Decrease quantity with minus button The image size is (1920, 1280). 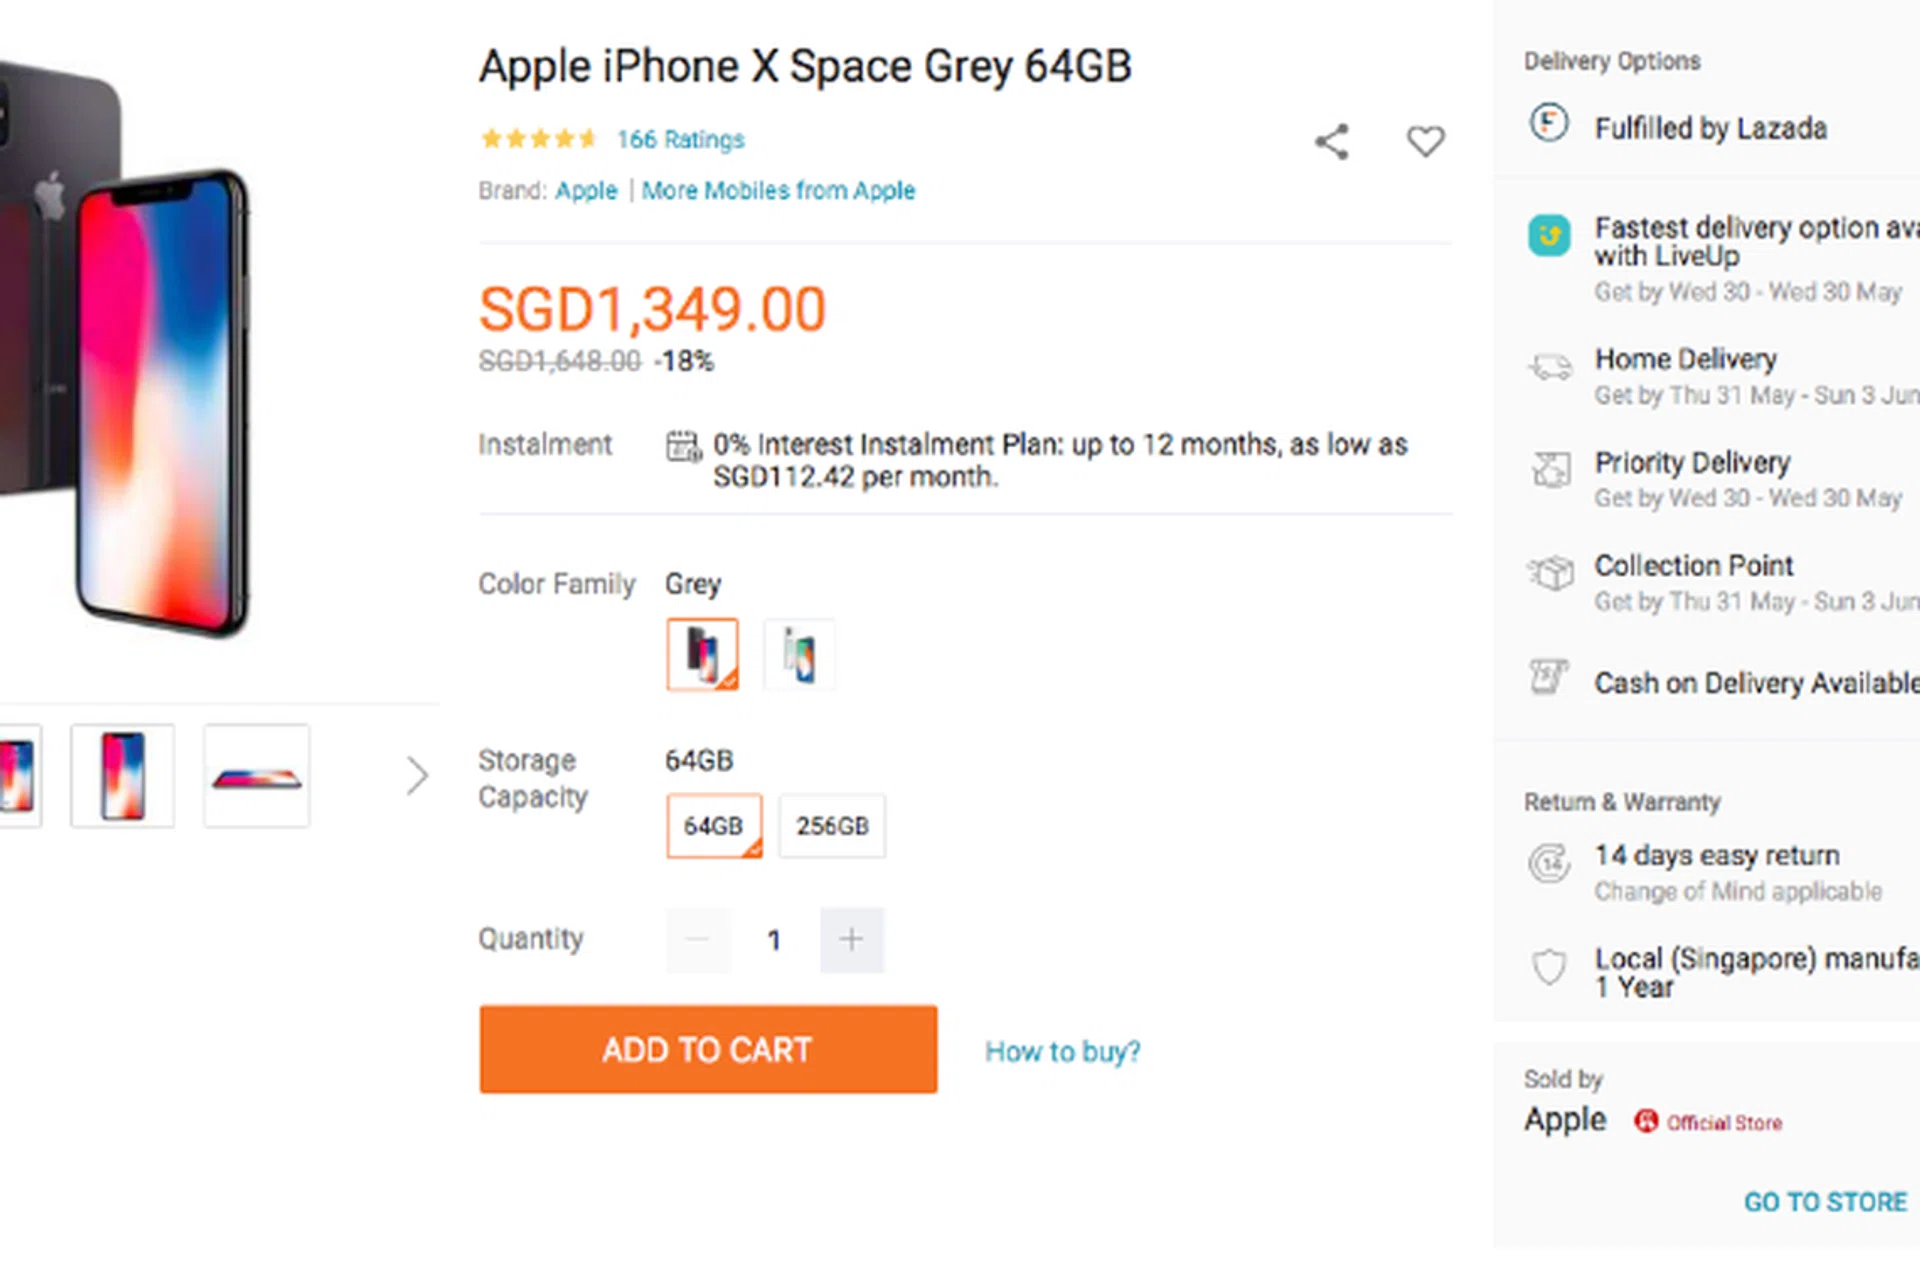698,940
